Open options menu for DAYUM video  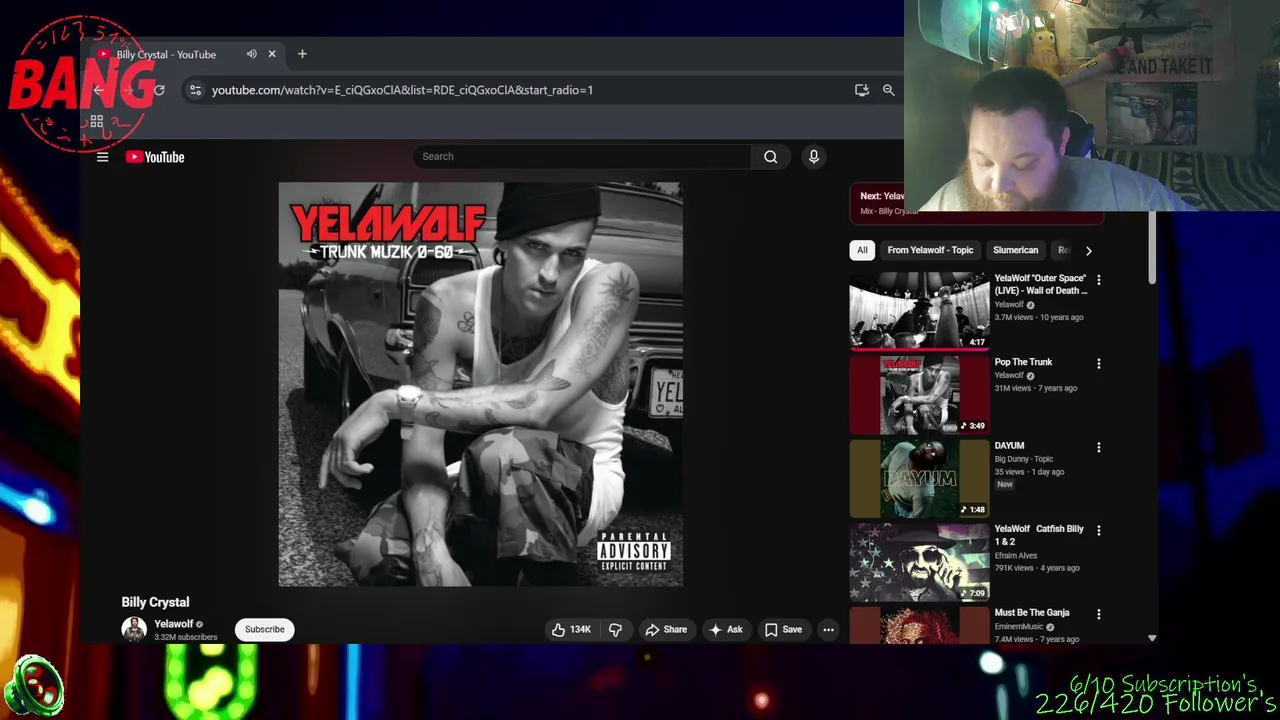1098,447
